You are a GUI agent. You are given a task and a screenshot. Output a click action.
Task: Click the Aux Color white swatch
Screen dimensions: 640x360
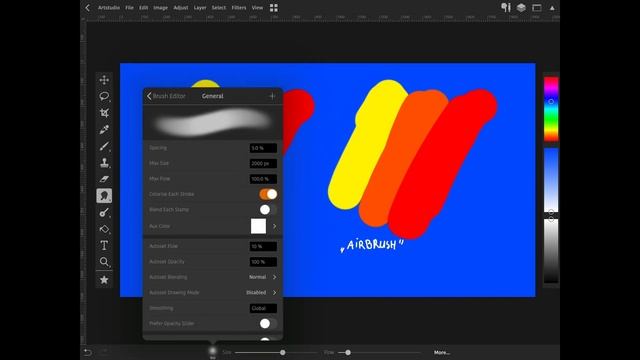[x=258, y=226]
